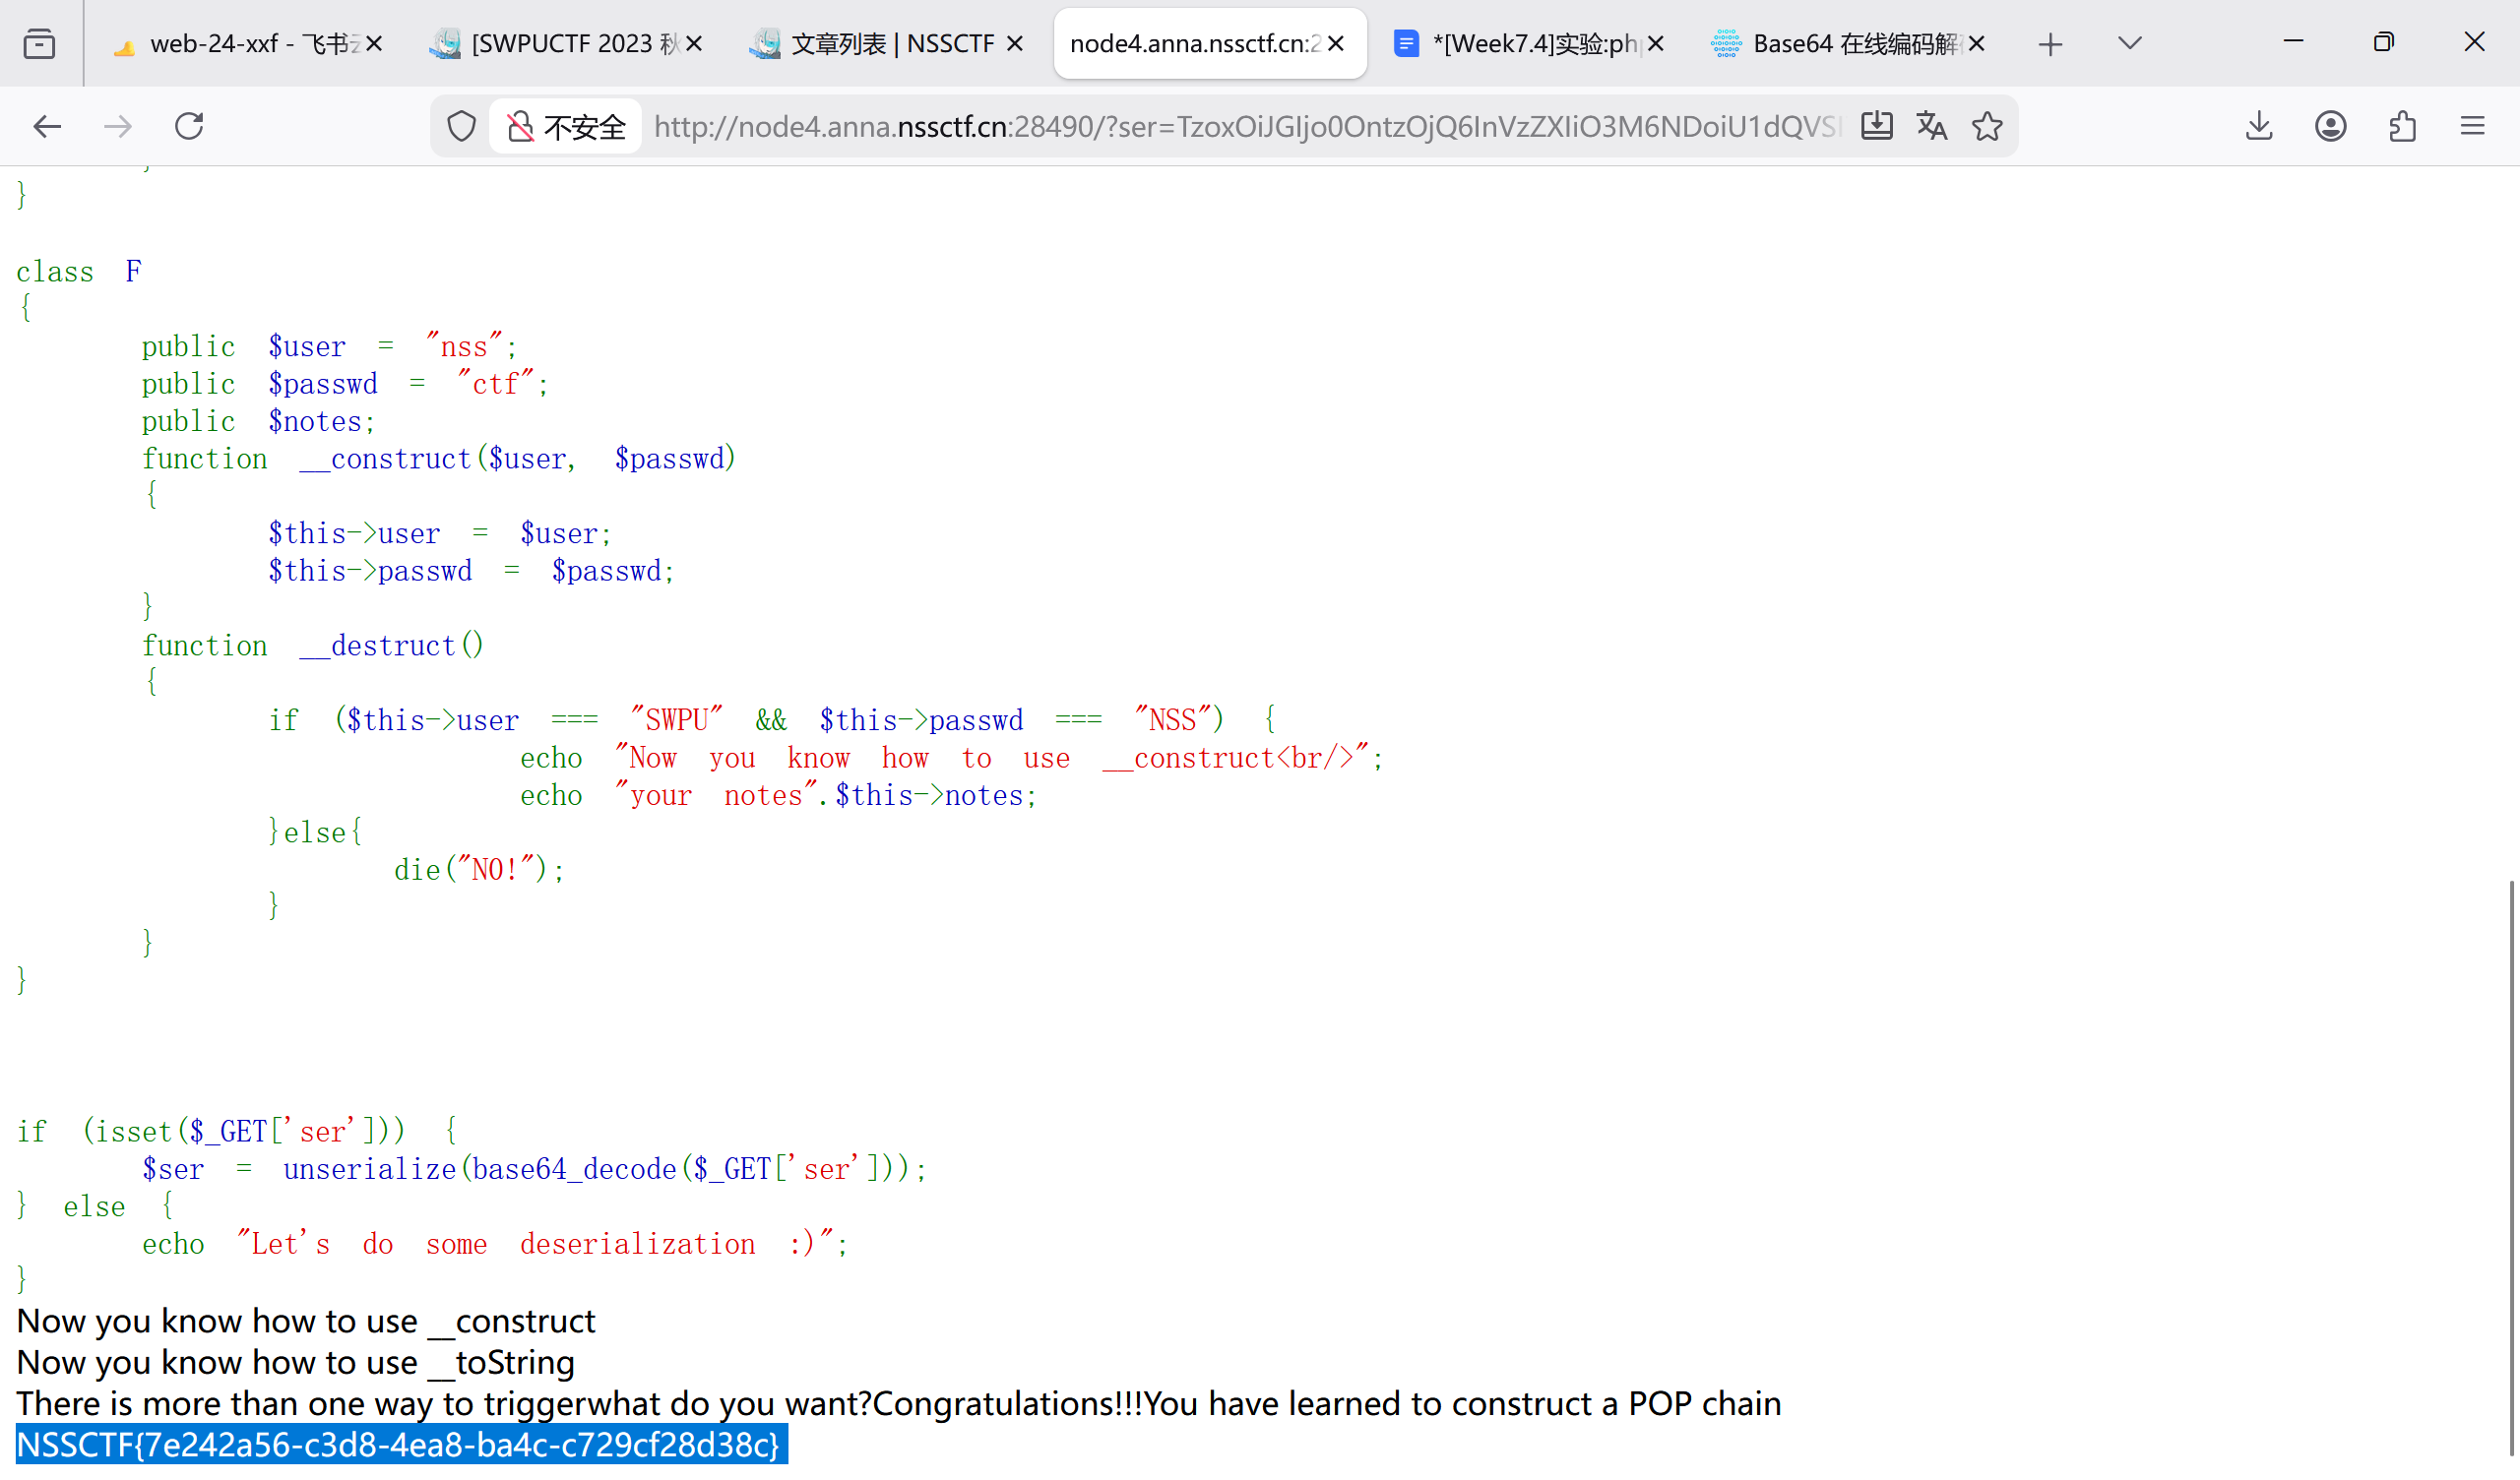Click the browser Back arrow button
The height and width of the screenshot is (1480, 2520).
pyautogui.click(x=47, y=126)
